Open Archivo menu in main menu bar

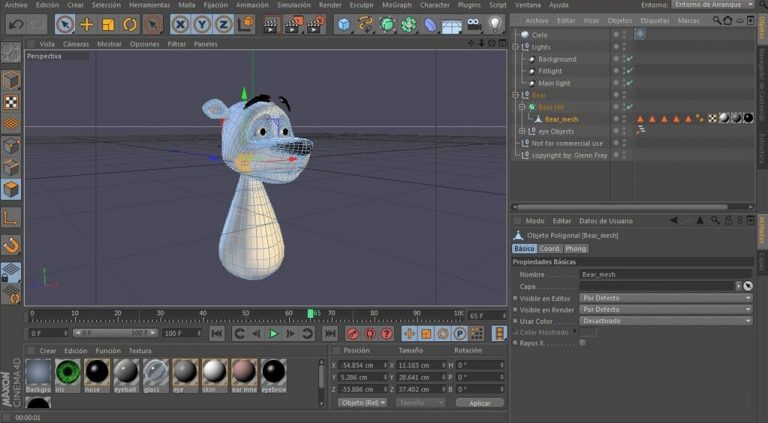click(x=16, y=5)
